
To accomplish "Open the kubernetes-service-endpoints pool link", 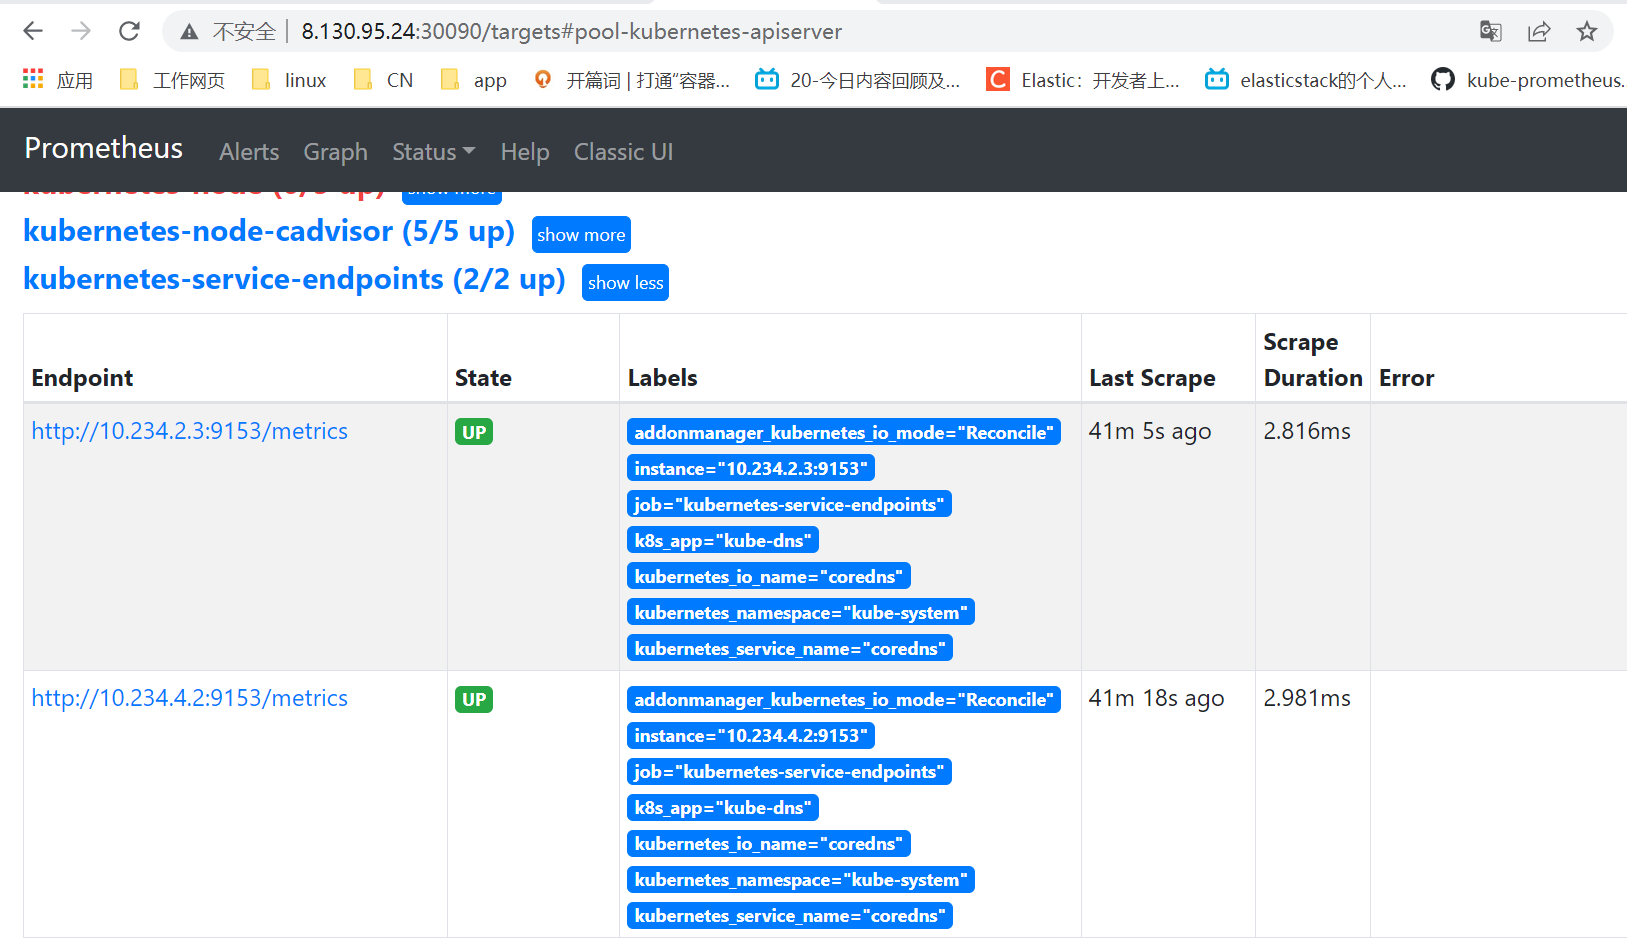I will coord(294,279).
